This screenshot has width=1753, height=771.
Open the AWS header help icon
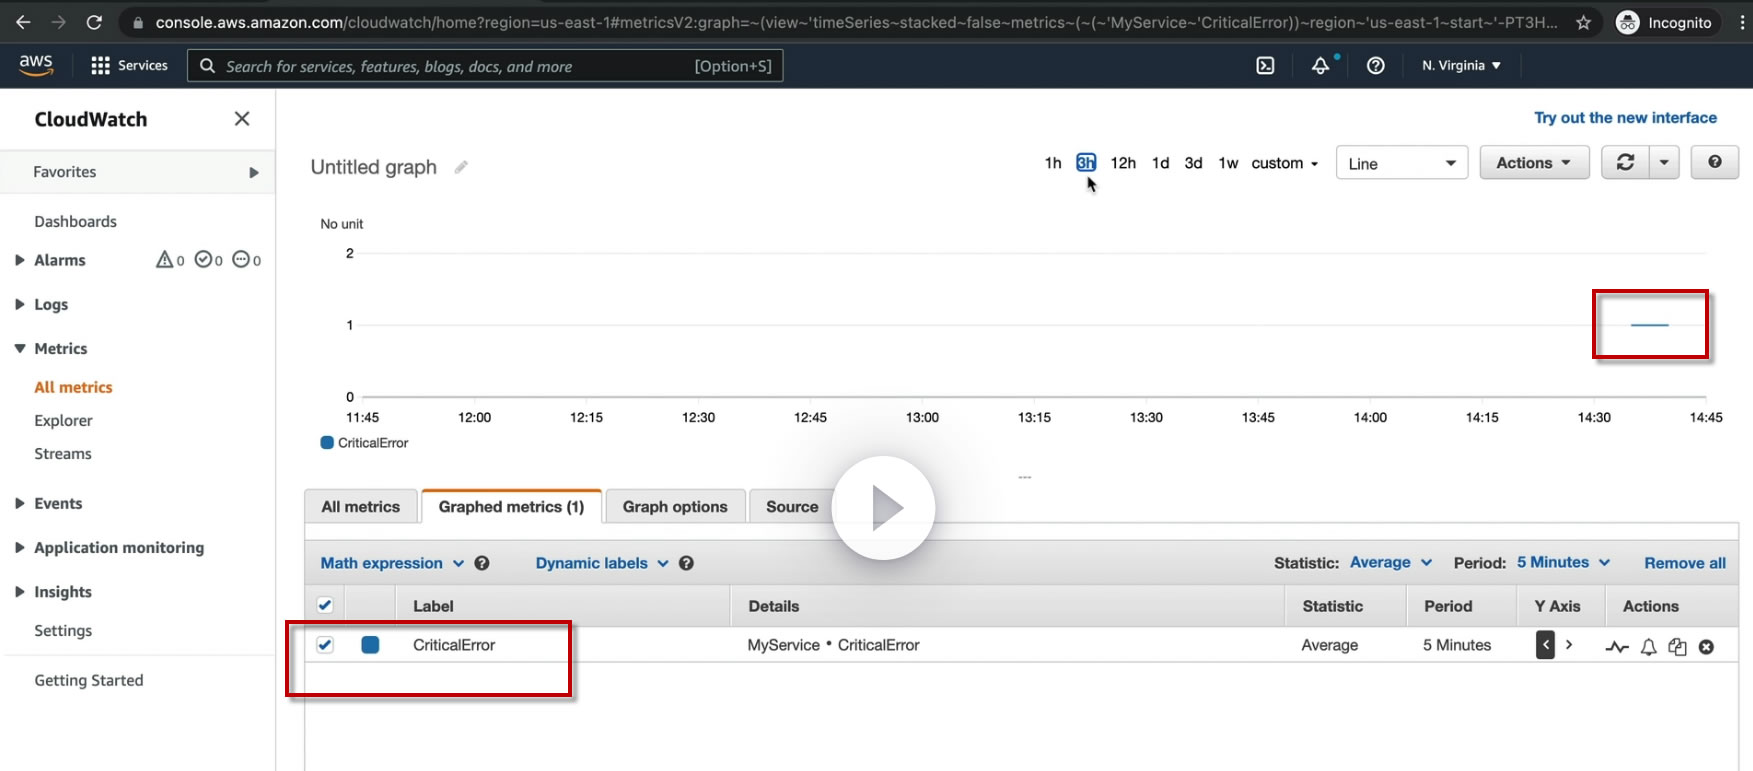point(1376,66)
